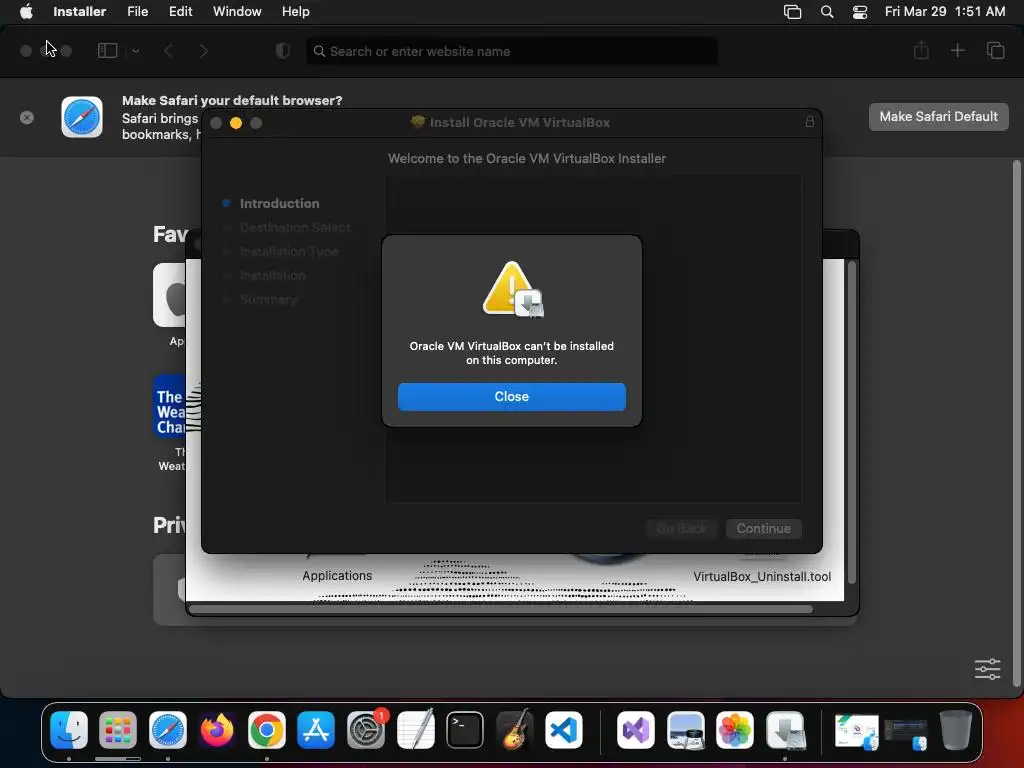
Task: Click the disk image window vertical scrollbar
Action: [851, 423]
